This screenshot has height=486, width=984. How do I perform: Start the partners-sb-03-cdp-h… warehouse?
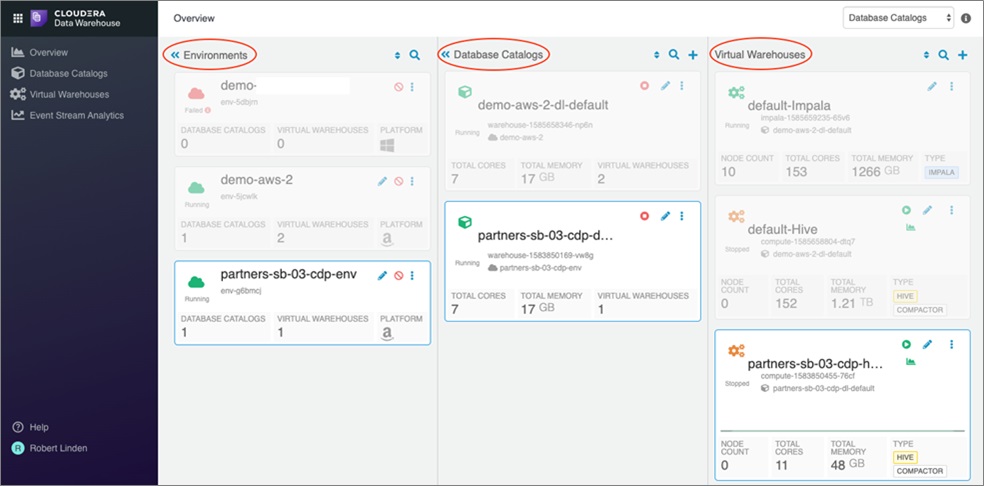click(906, 344)
